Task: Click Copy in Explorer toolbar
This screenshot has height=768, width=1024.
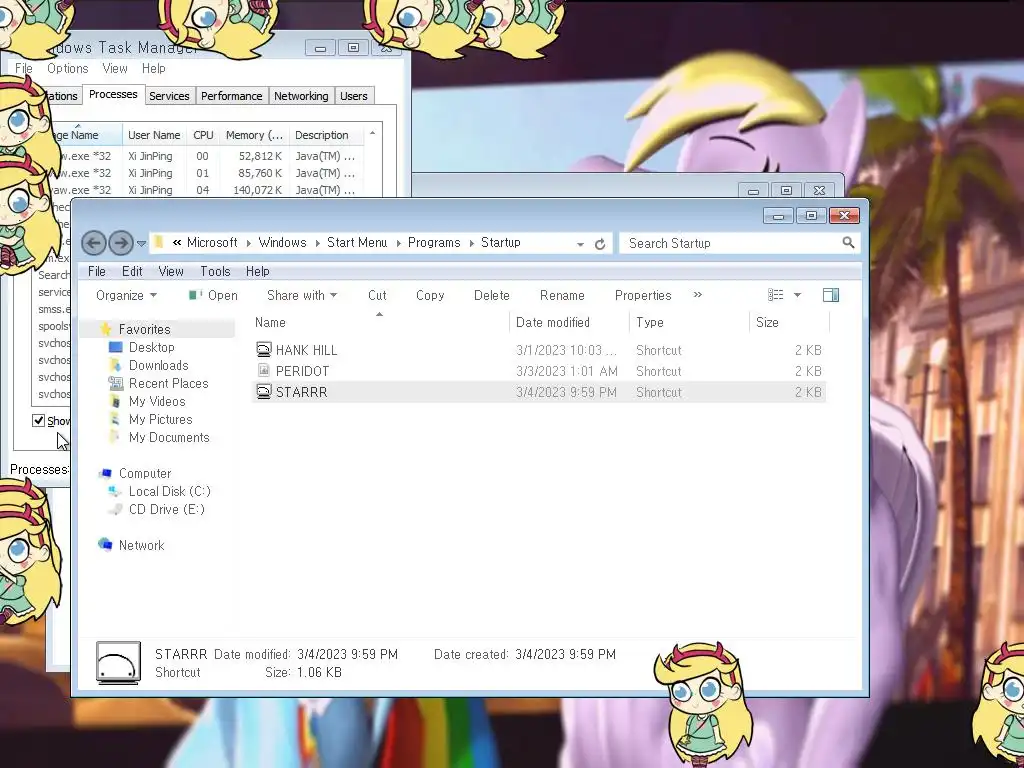Action: 430,295
